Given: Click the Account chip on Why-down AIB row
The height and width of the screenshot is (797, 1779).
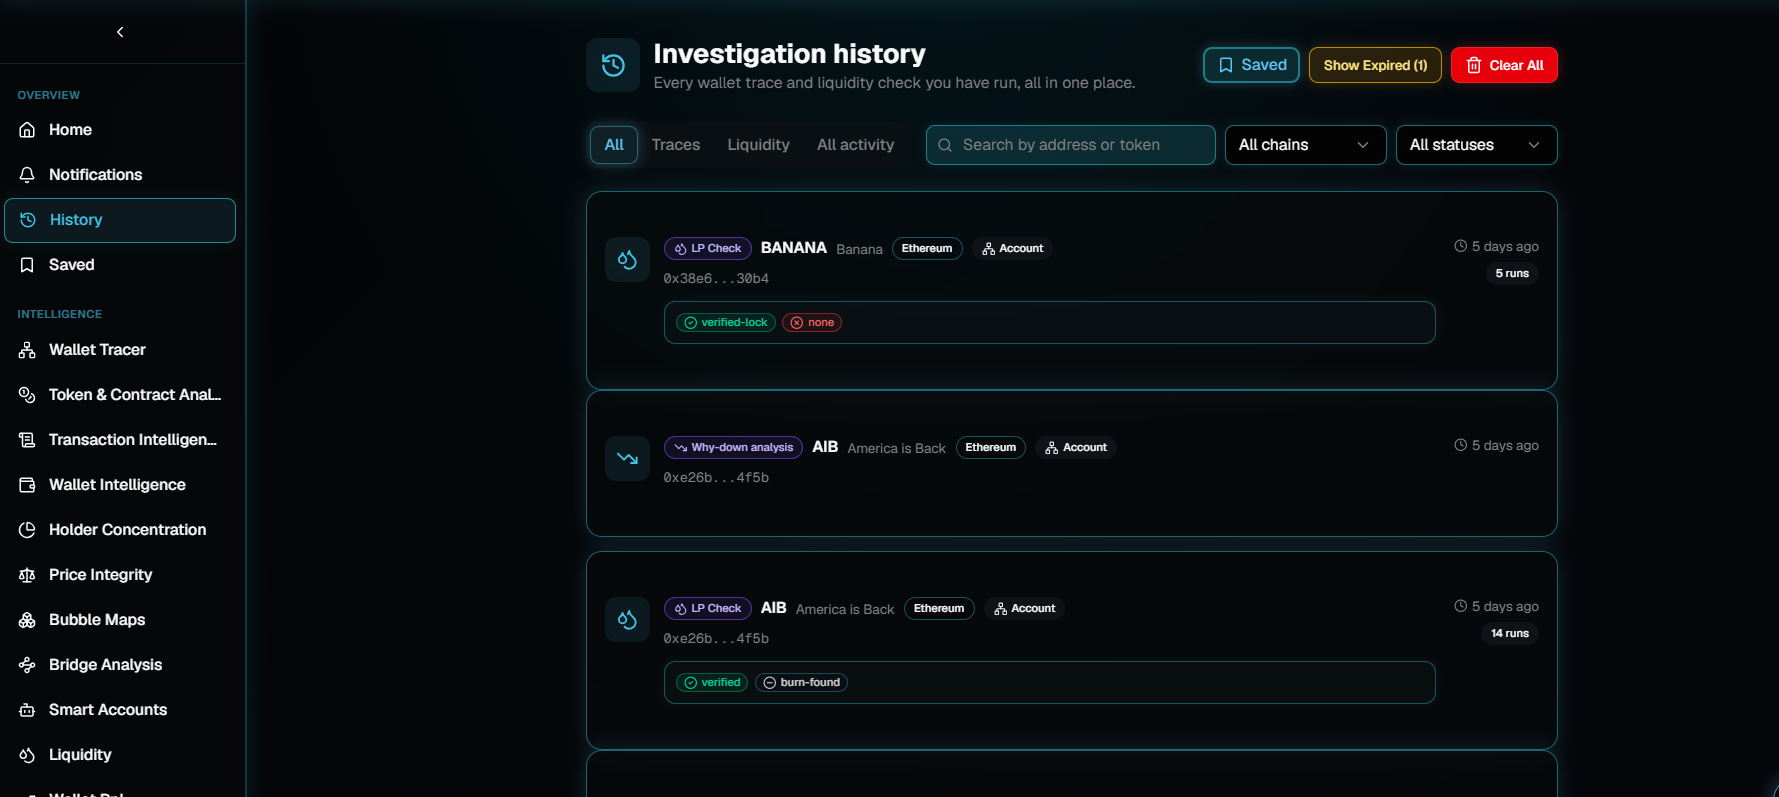Looking at the screenshot, I should (x=1076, y=447).
